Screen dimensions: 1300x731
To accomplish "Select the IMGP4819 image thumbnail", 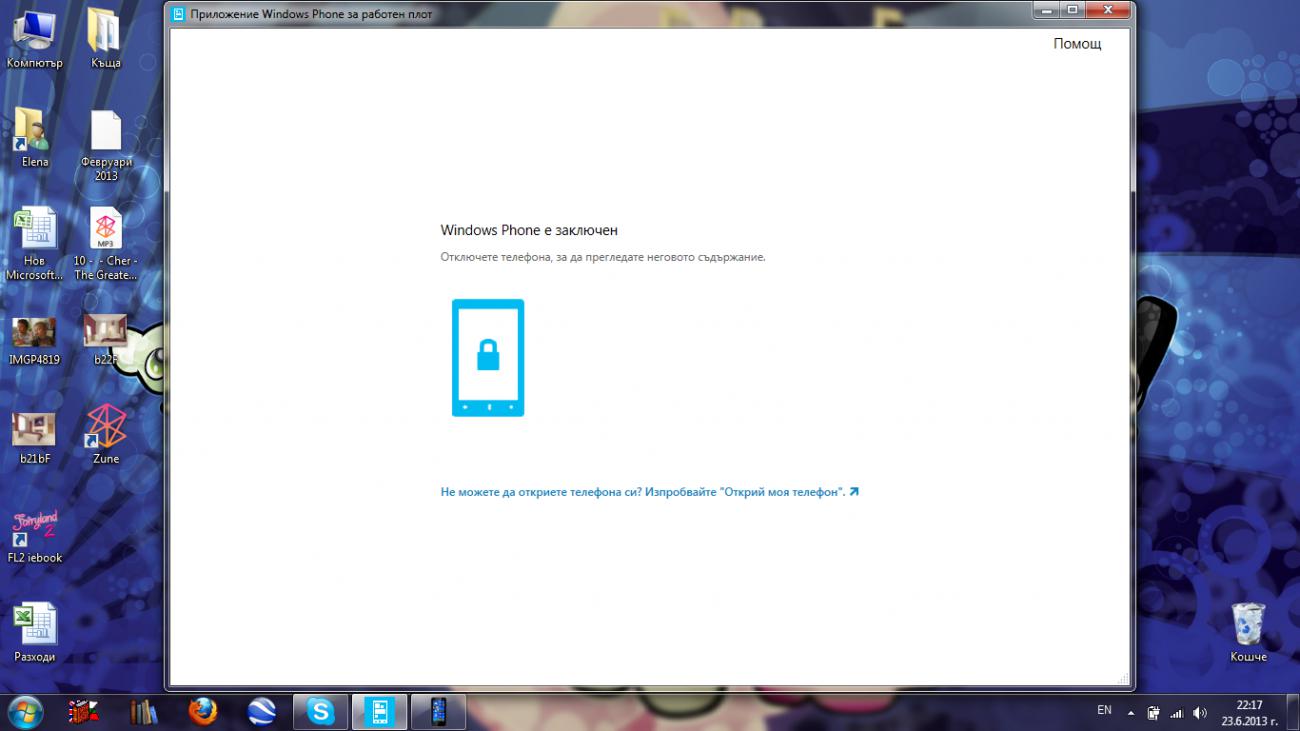I will pyautogui.click(x=35, y=340).
